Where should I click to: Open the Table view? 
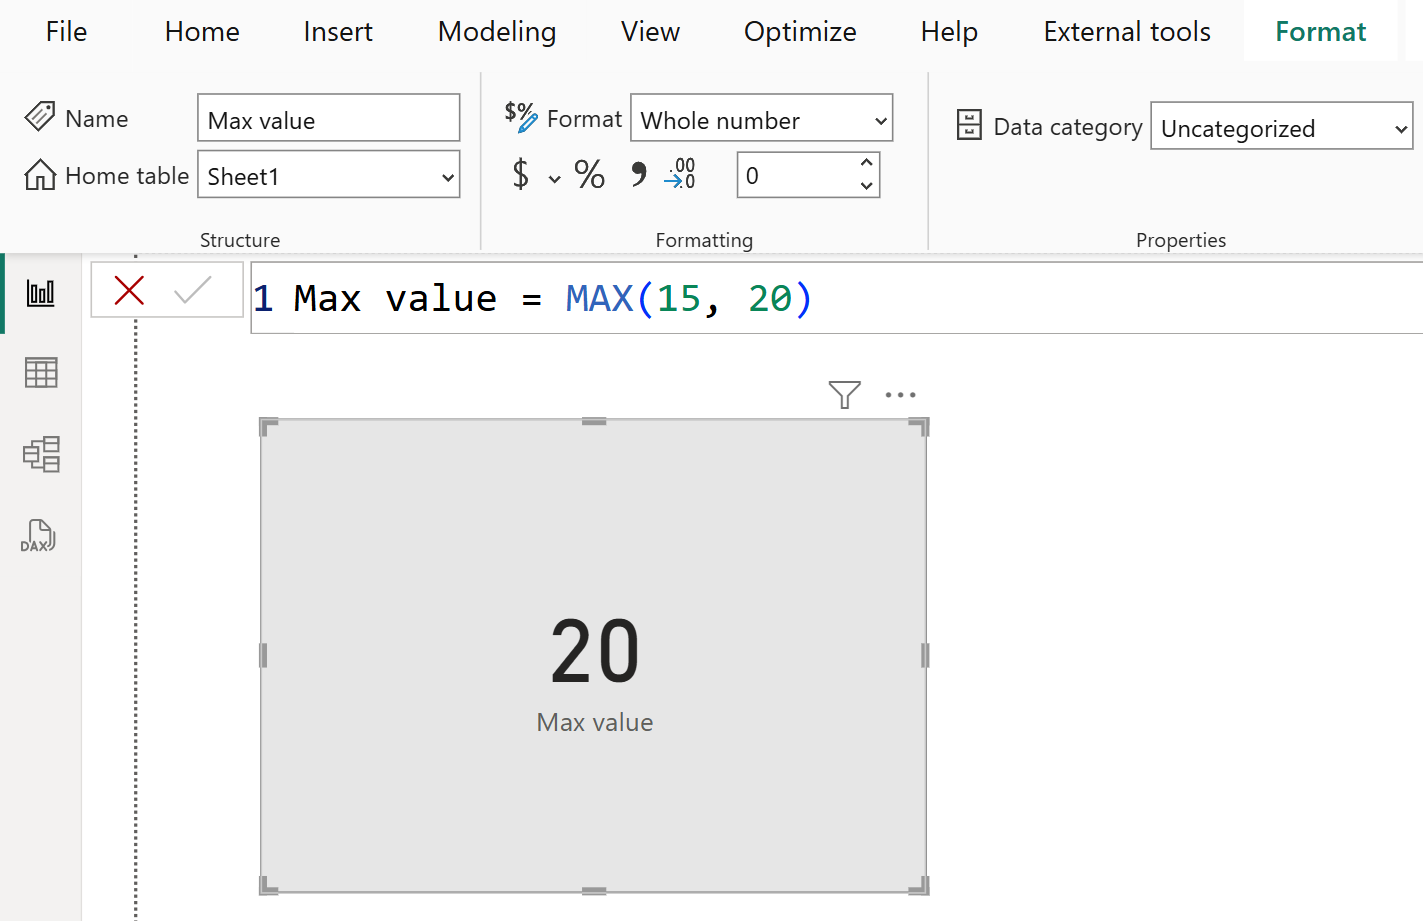tap(40, 372)
